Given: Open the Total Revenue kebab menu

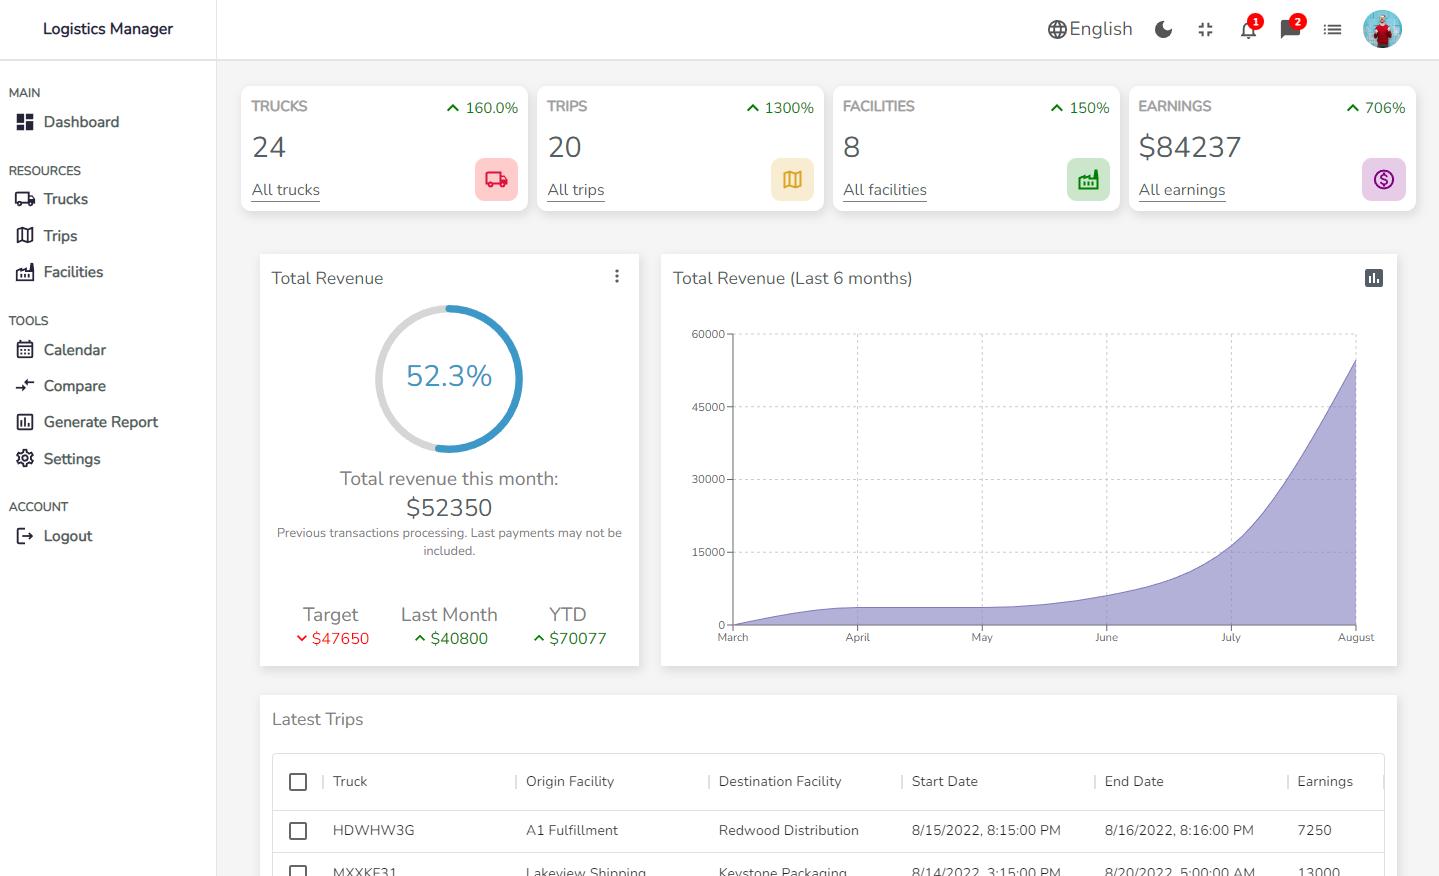Looking at the screenshot, I should click(x=617, y=276).
